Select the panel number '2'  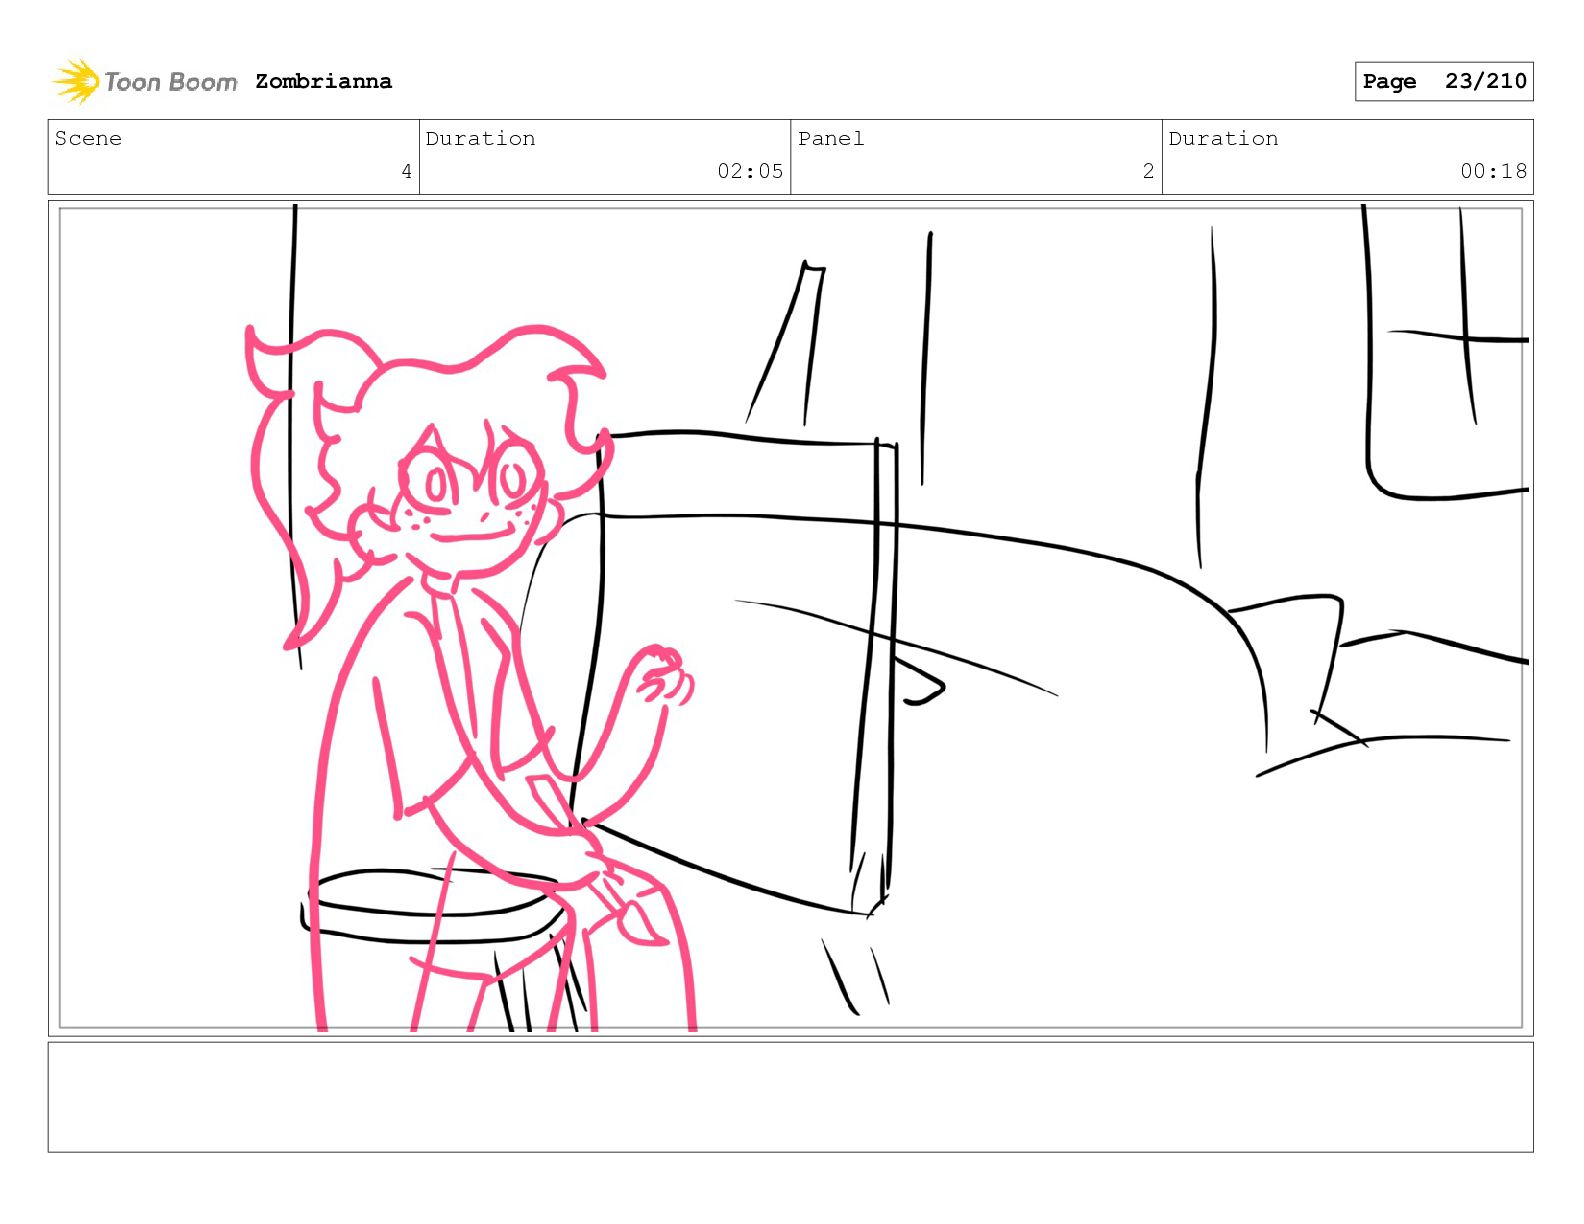[x=1148, y=171]
